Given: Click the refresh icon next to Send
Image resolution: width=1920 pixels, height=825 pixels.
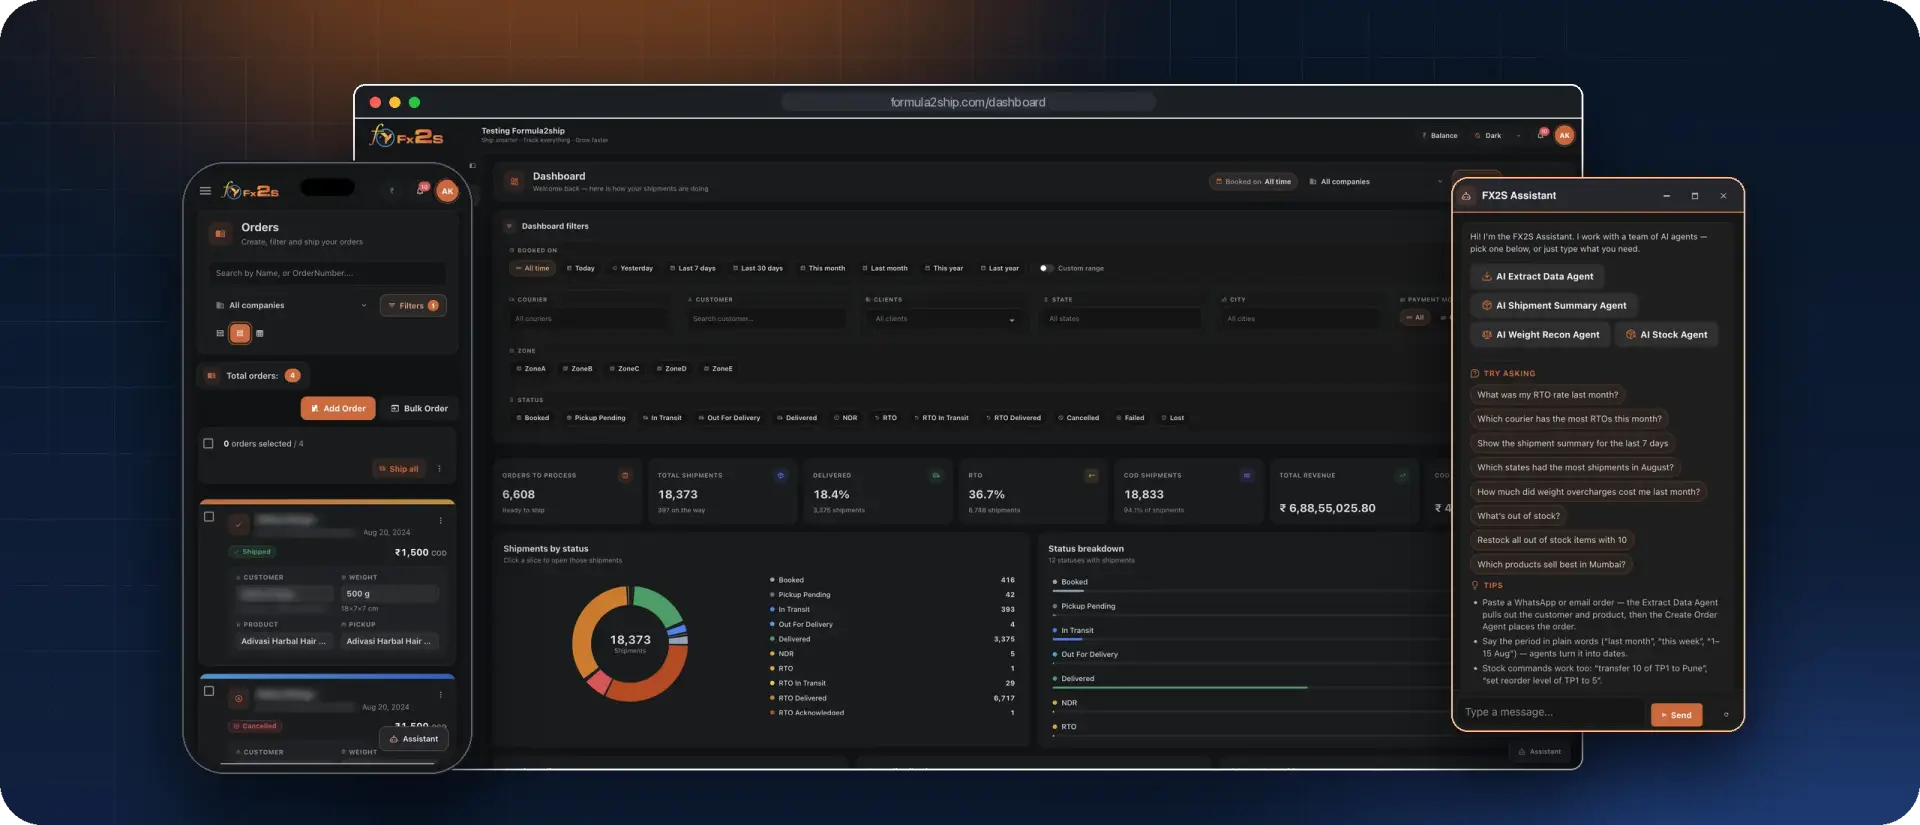Looking at the screenshot, I should point(1726,714).
